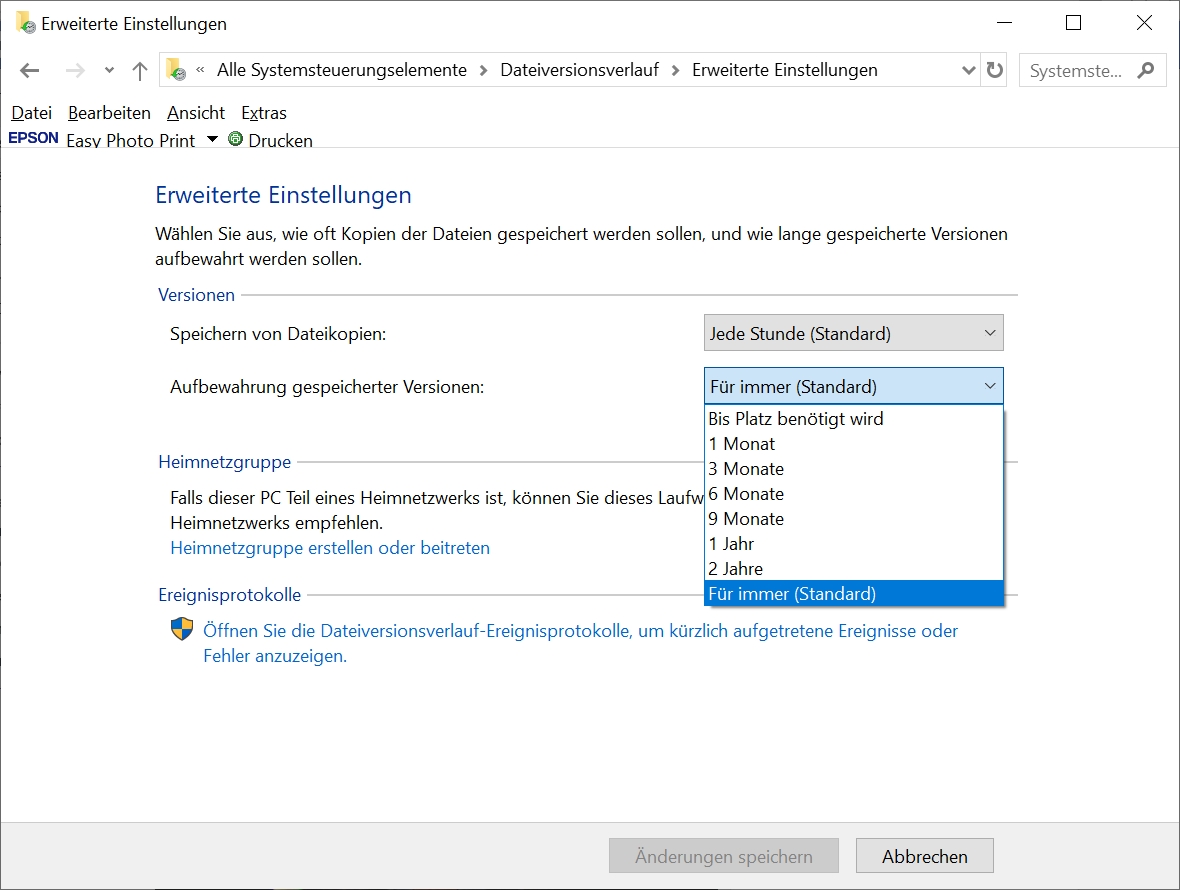
Task: Expand the address bar history dropdown
Action: pos(969,70)
